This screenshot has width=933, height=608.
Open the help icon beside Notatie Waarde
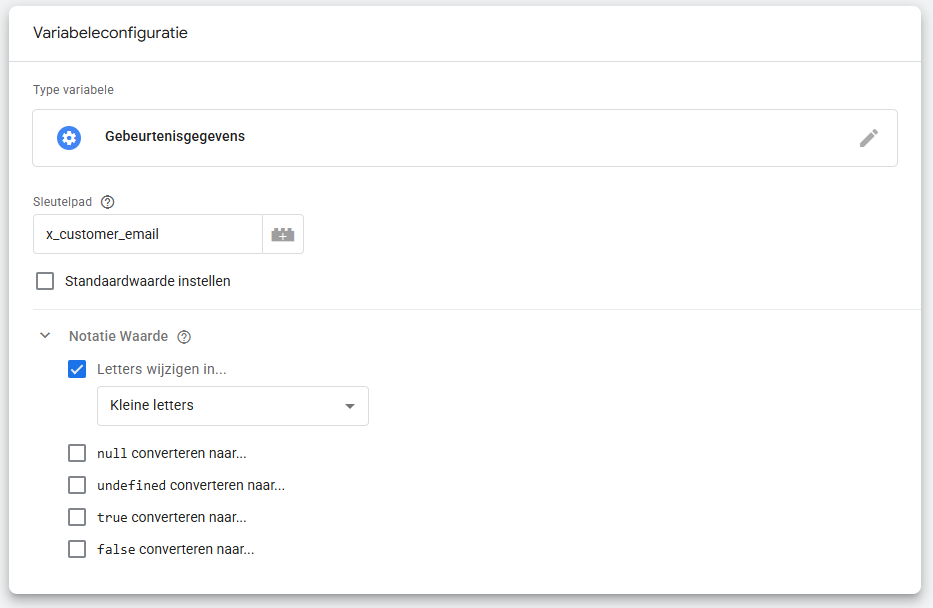click(x=184, y=337)
